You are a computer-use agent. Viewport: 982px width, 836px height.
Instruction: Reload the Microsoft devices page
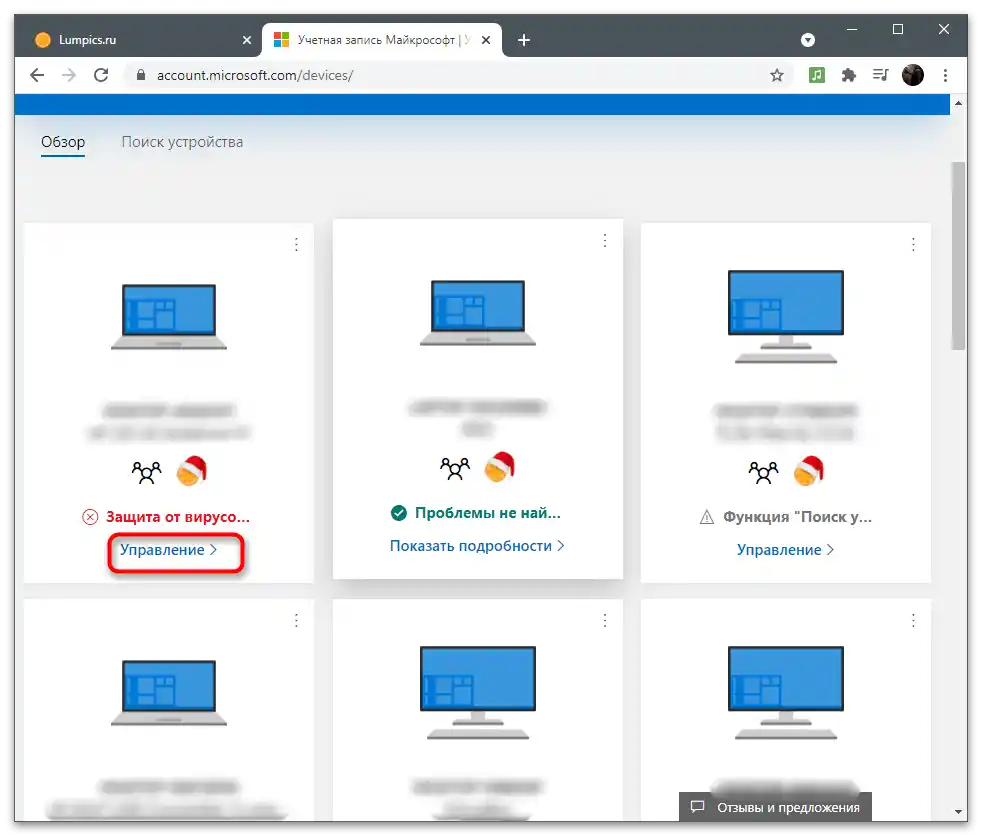[101, 75]
